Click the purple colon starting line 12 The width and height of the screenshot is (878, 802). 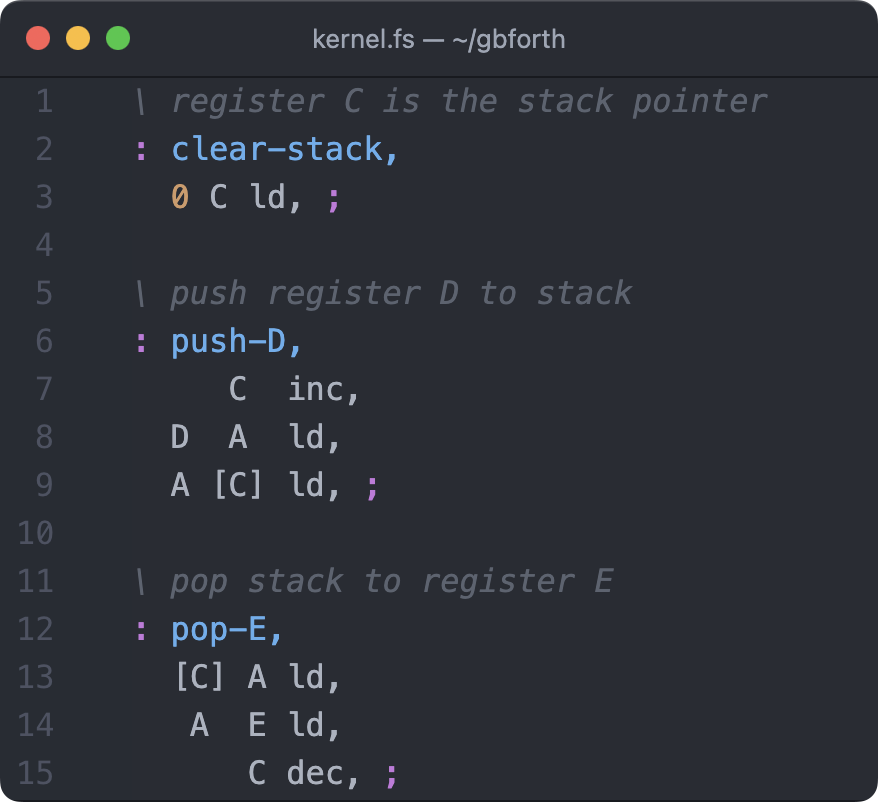tap(141, 629)
